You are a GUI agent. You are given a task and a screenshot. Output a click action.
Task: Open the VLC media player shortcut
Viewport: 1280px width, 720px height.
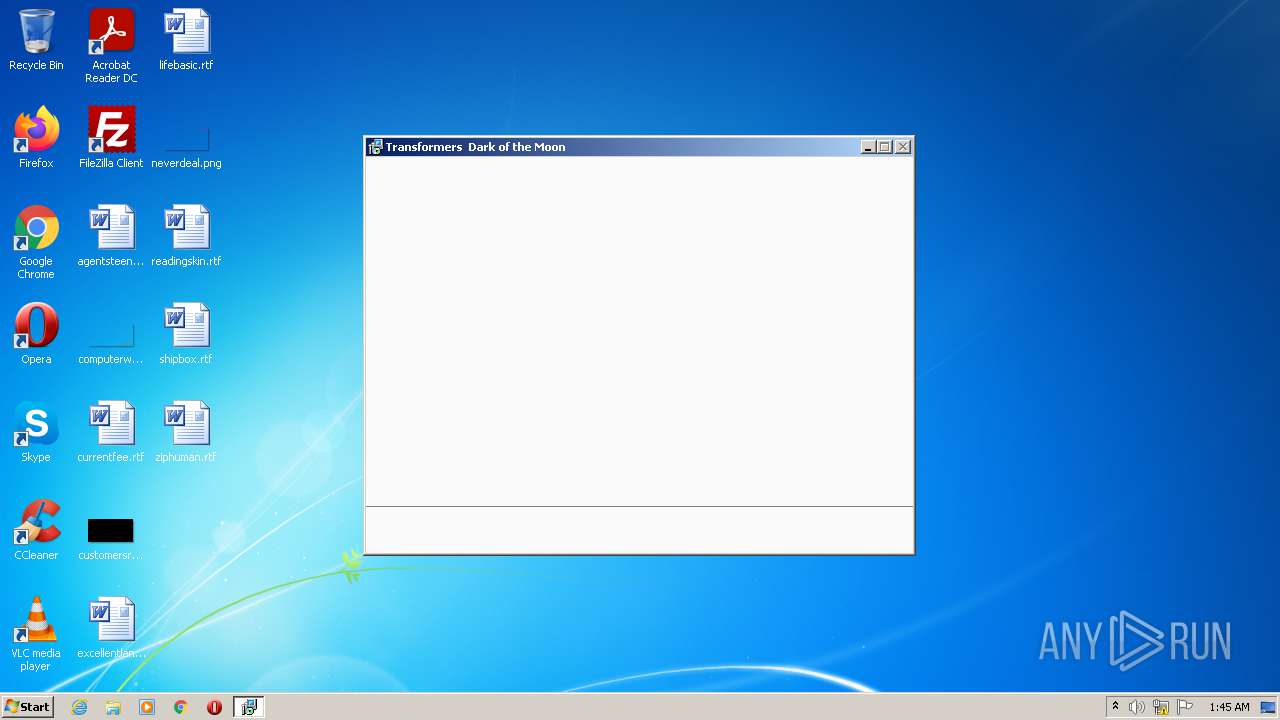click(36, 634)
